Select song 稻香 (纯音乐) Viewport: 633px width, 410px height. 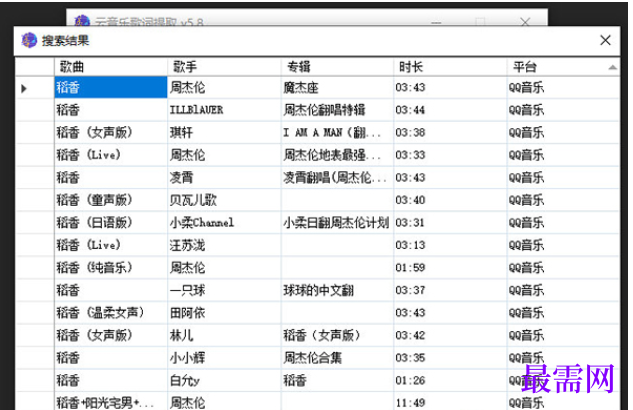tap(111, 268)
